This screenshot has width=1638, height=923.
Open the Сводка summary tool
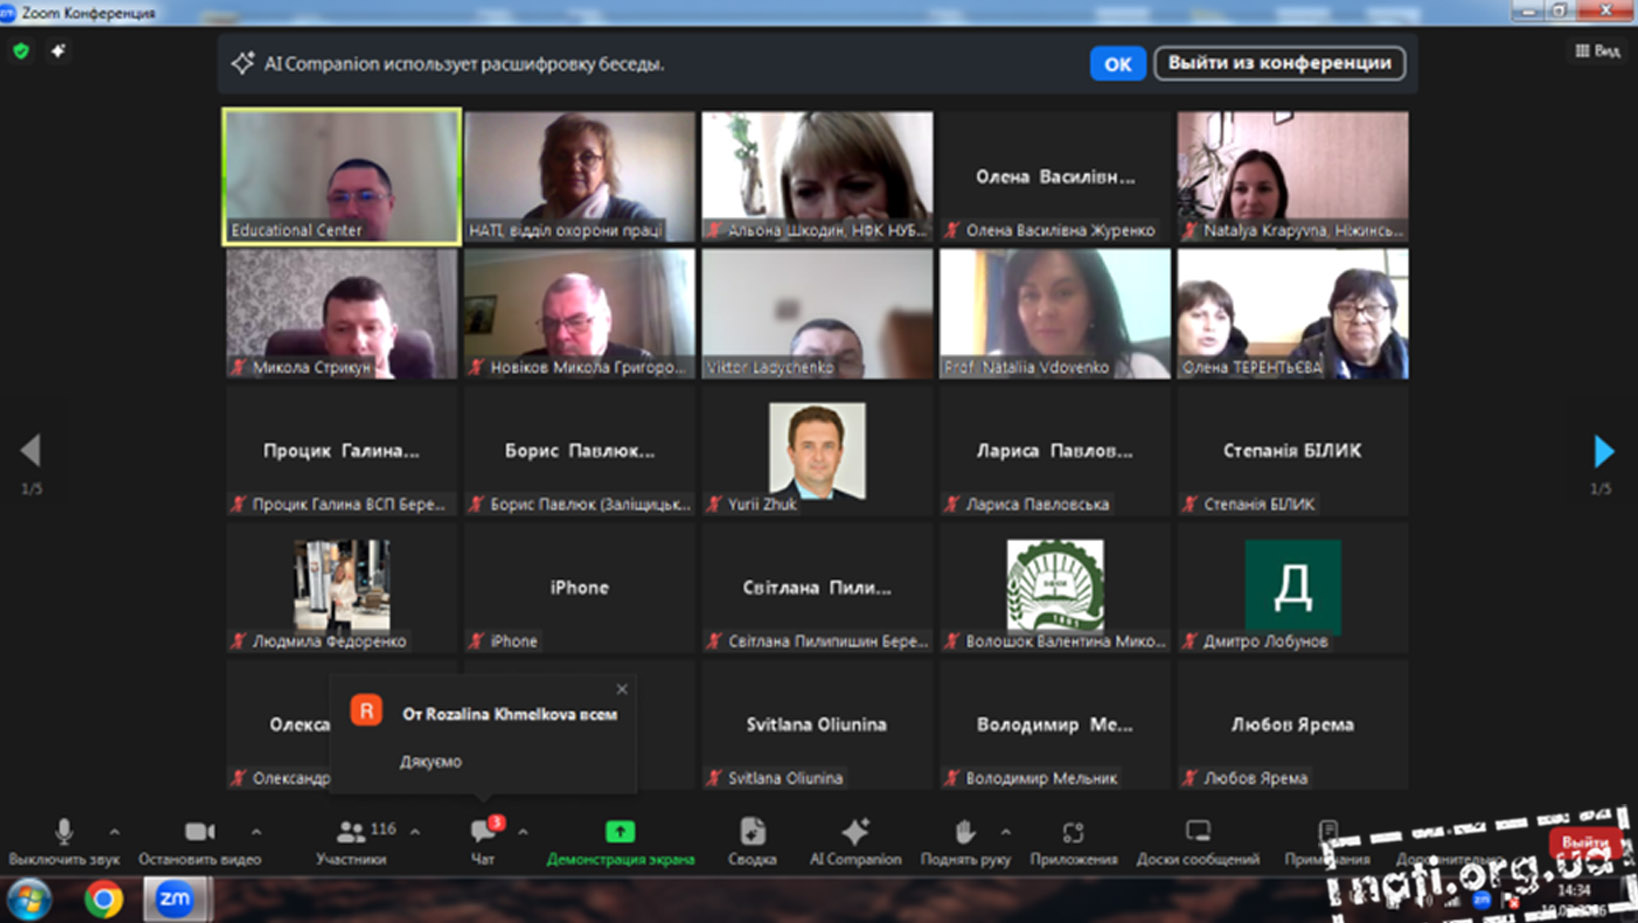[x=752, y=841]
